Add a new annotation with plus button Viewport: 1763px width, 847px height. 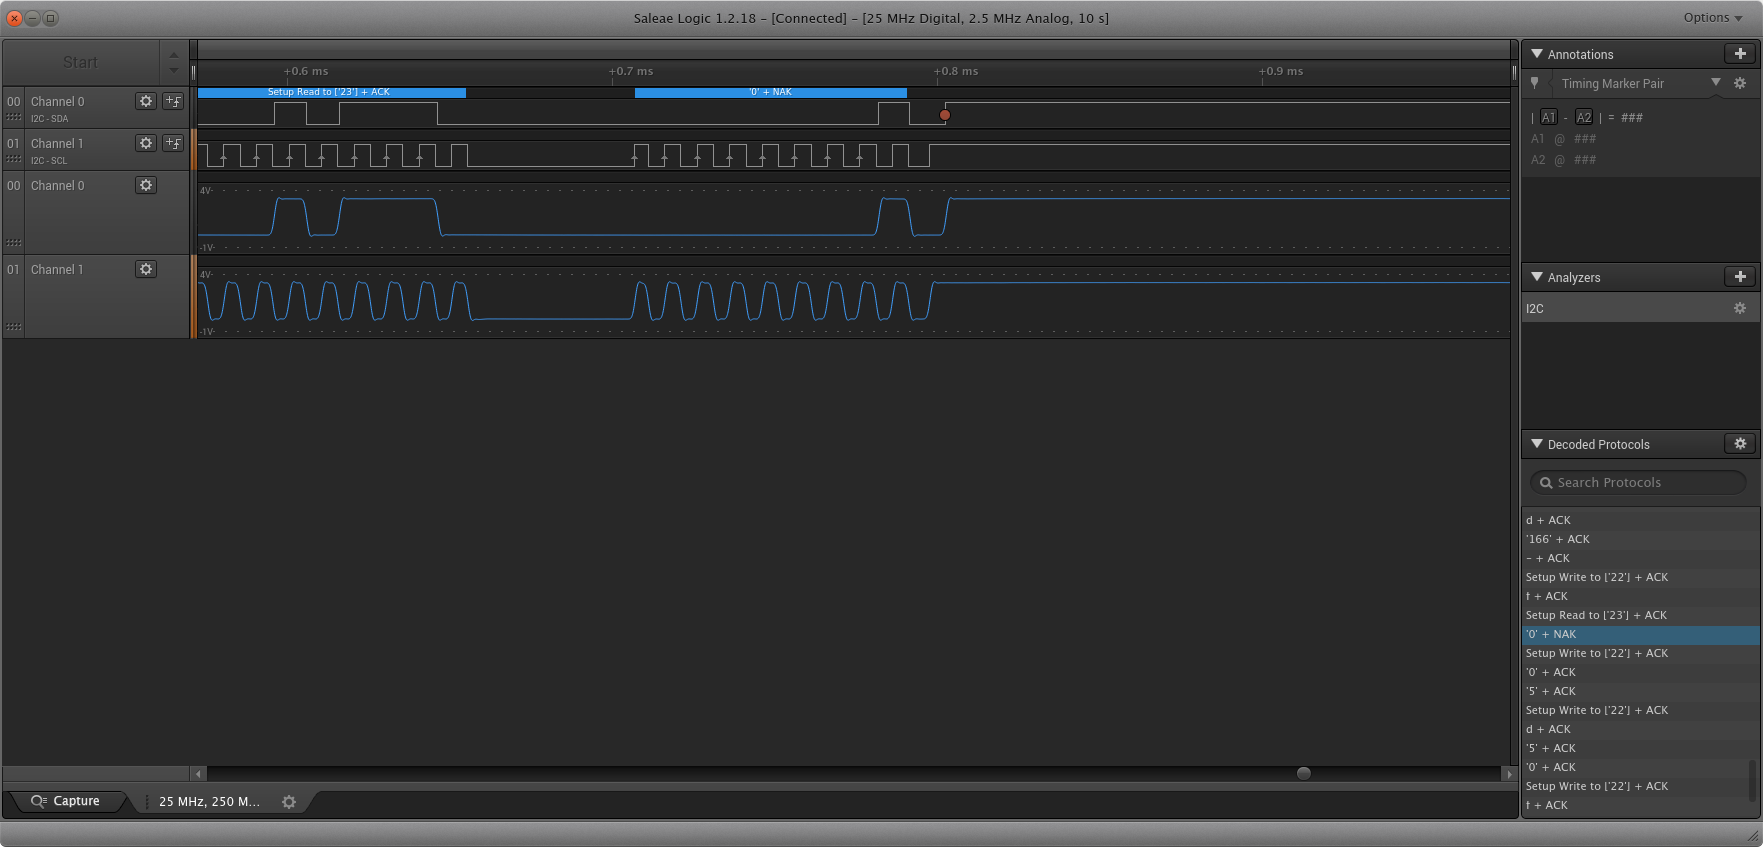1740,54
